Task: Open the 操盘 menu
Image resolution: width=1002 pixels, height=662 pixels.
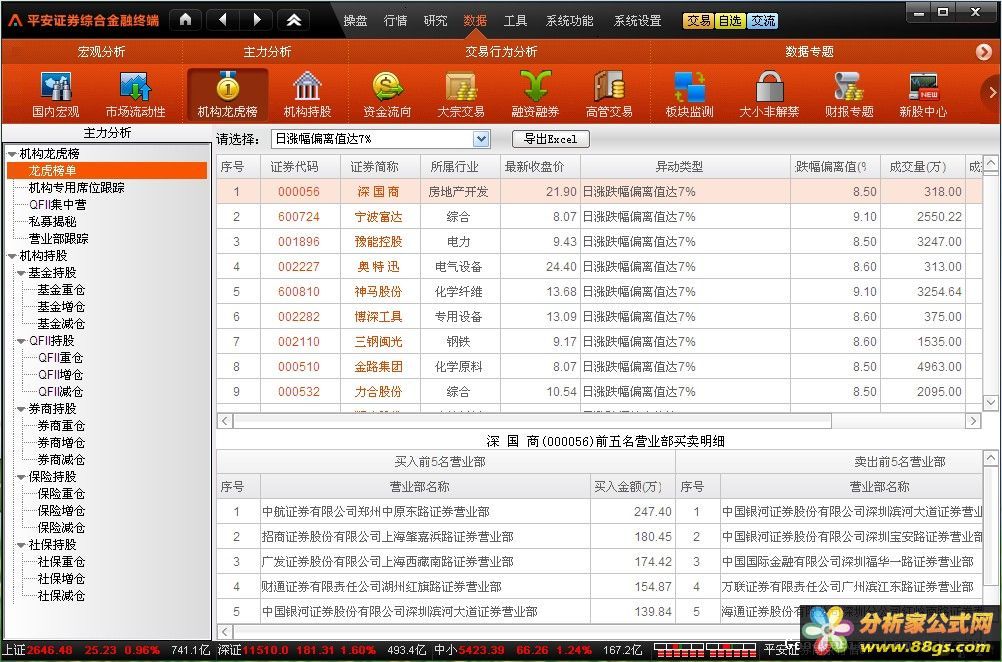Action: [x=355, y=21]
